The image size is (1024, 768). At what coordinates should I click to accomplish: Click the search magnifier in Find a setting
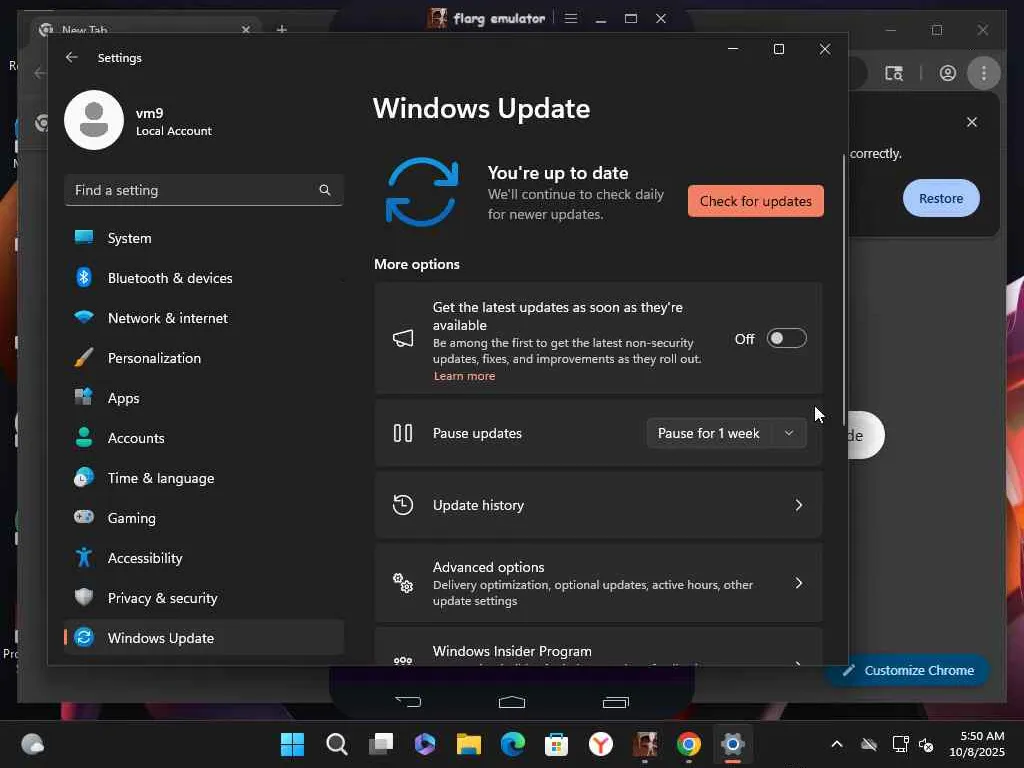coord(325,190)
